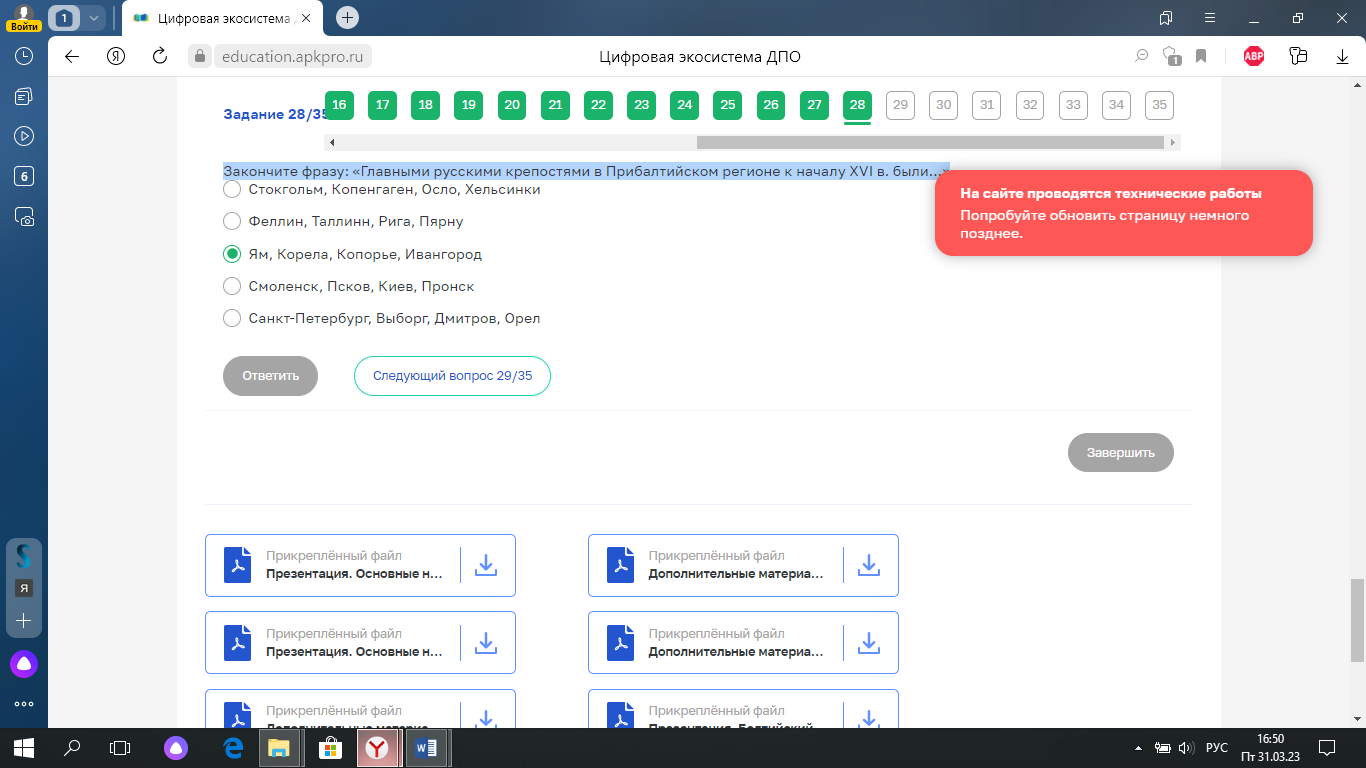Click the sidebar icon numbered 6
This screenshot has height=768, width=1366.
[24, 176]
